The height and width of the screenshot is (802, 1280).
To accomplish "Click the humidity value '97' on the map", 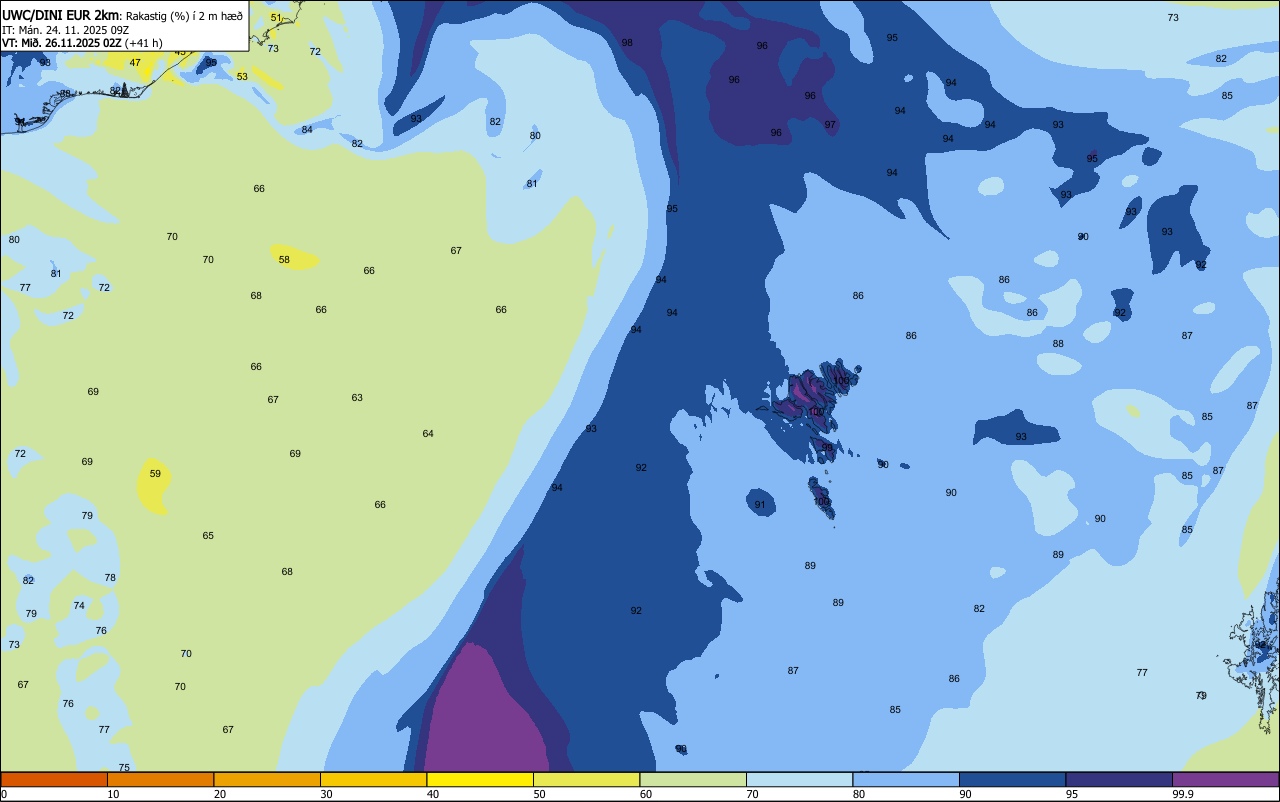I will click(x=830, y=124).
